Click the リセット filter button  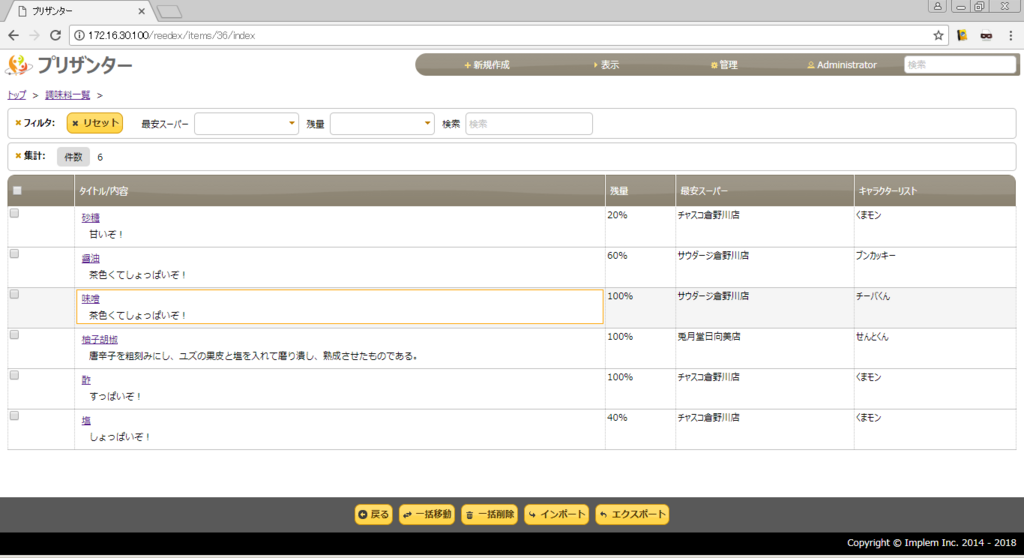click(95, 123)
